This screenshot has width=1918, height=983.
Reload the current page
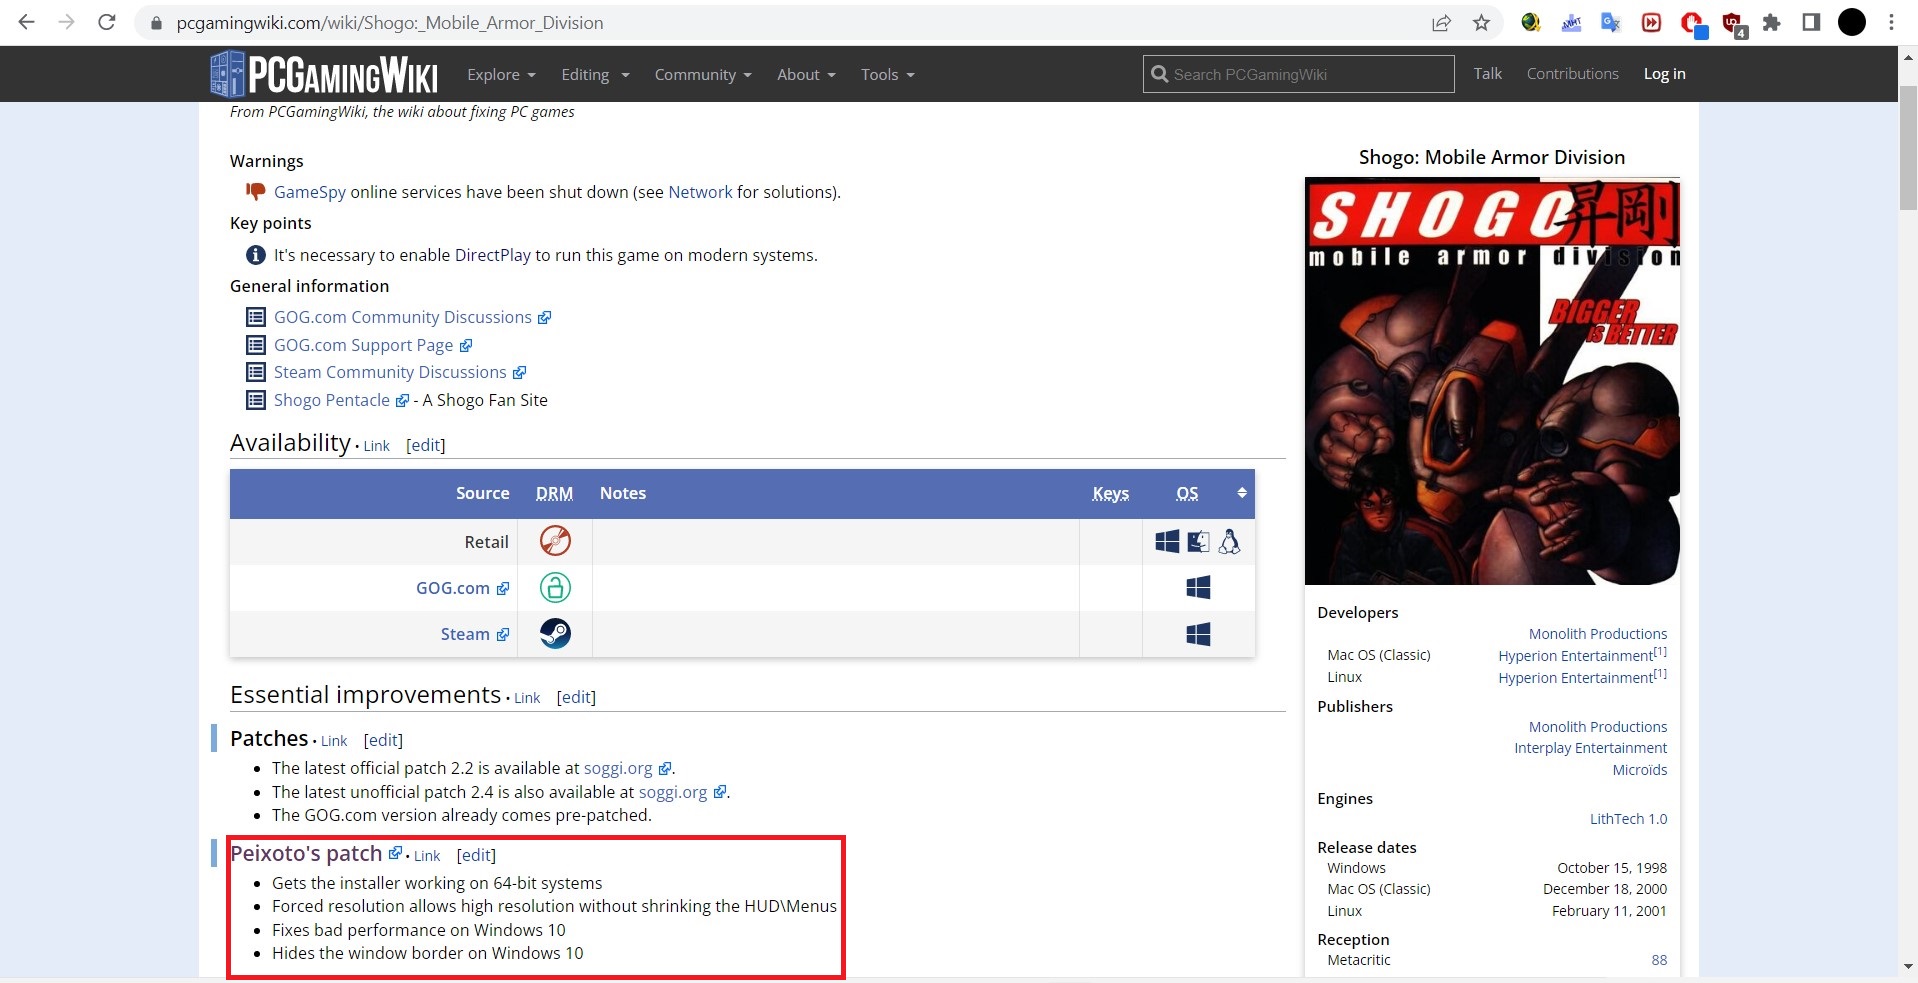tap(107, 22)
